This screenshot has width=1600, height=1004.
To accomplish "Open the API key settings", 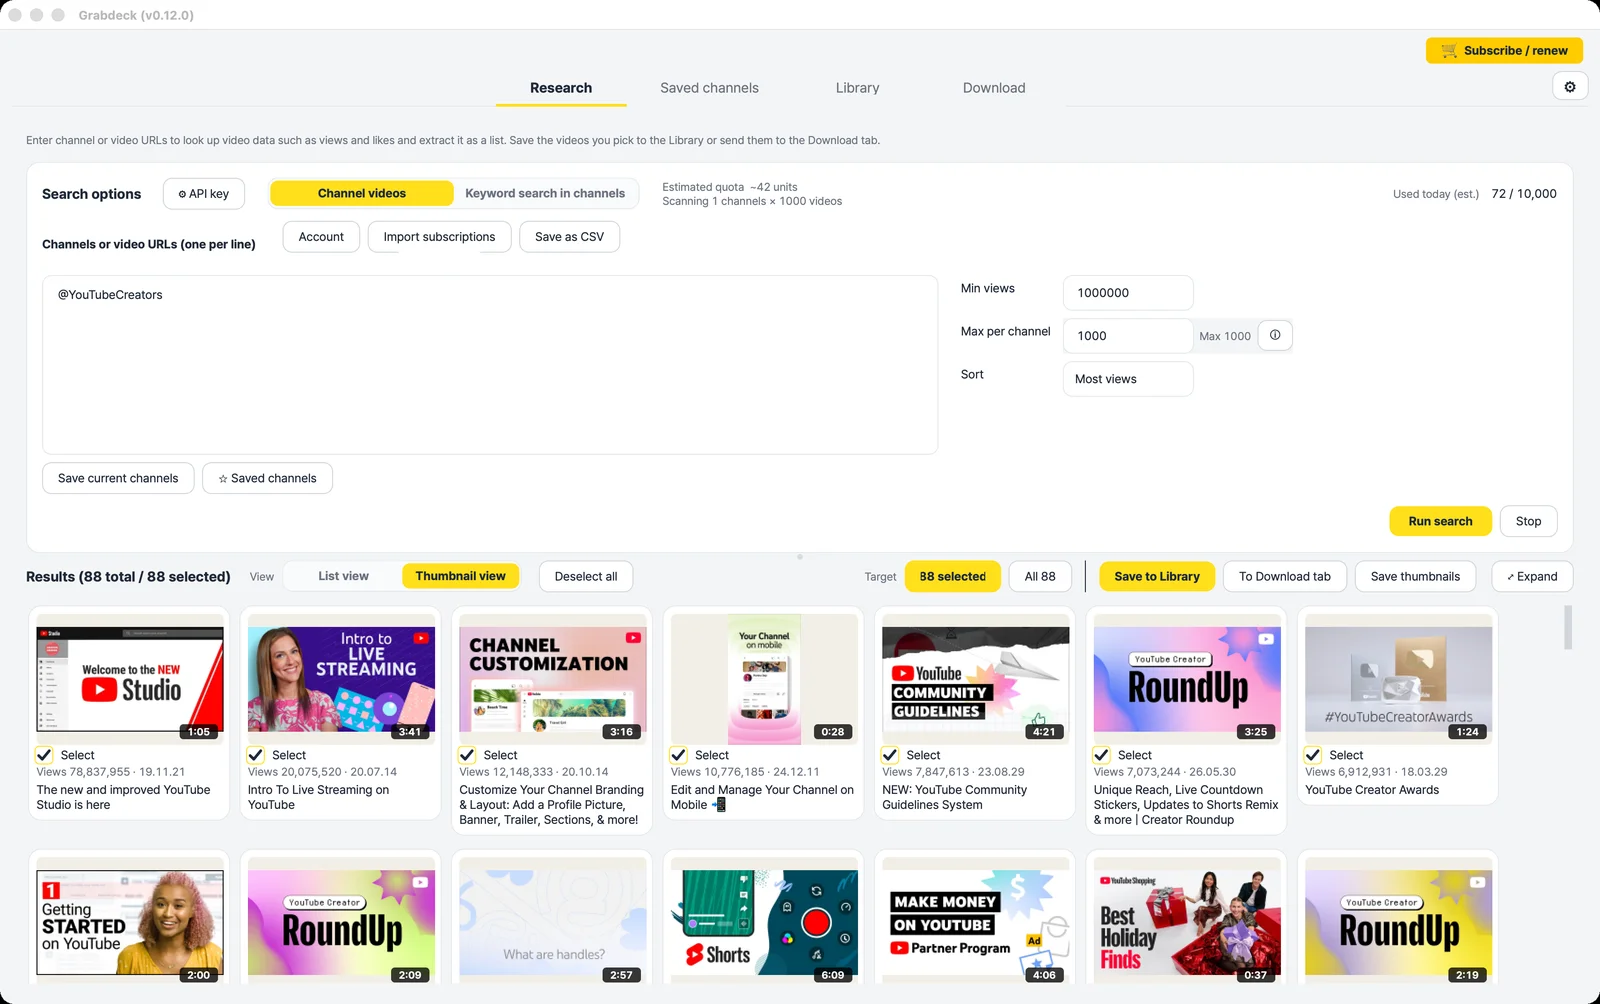I will click(204, 194).
